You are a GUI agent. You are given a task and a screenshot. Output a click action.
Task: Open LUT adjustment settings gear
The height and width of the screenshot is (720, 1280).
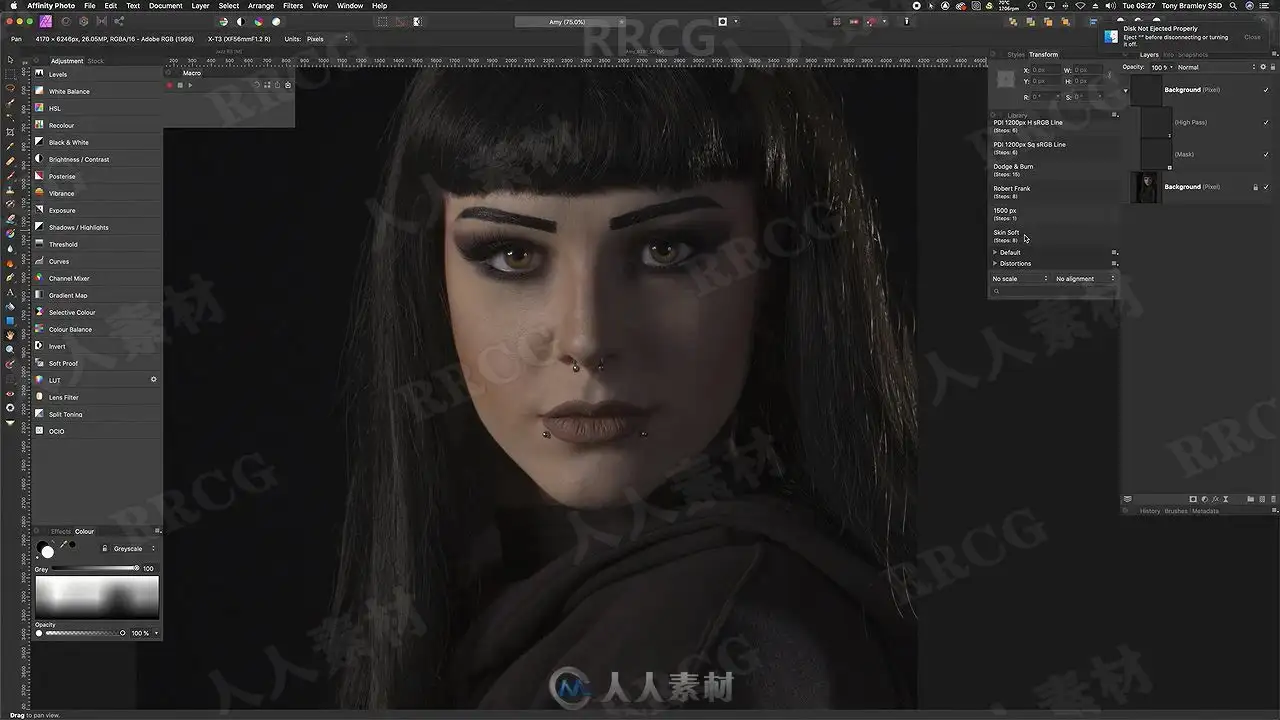coord(153,380)
